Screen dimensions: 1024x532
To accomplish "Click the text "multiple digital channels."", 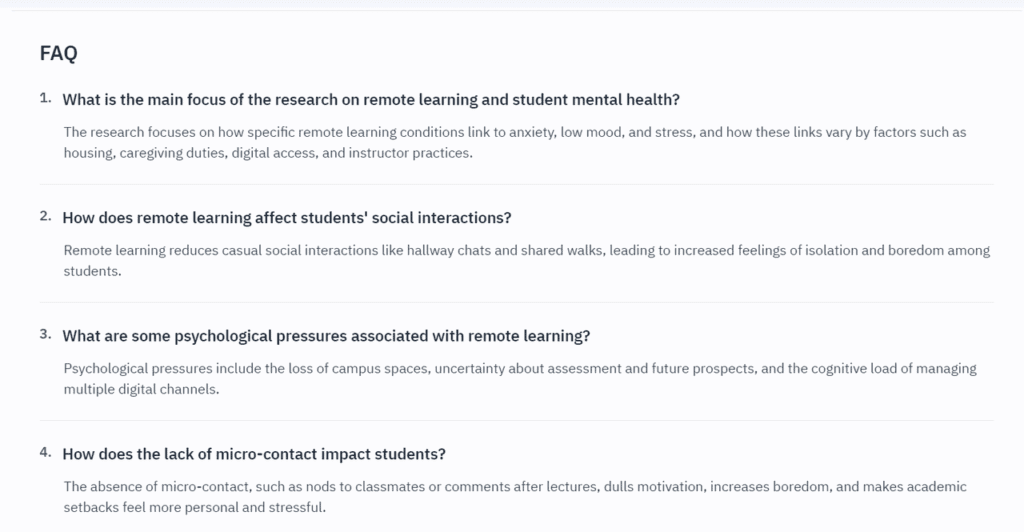I will [x=141, y=389].
